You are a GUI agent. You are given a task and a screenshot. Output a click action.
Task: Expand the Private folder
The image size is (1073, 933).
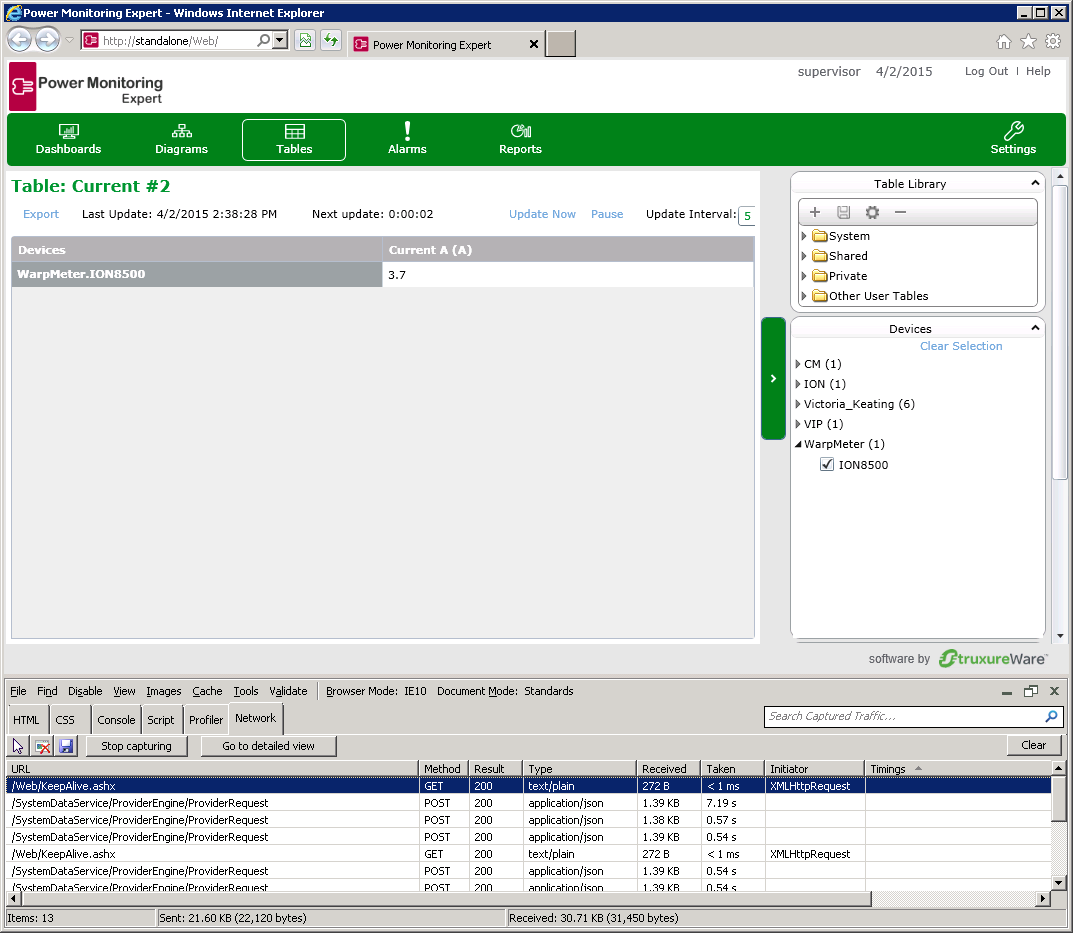tap(804, 276)
